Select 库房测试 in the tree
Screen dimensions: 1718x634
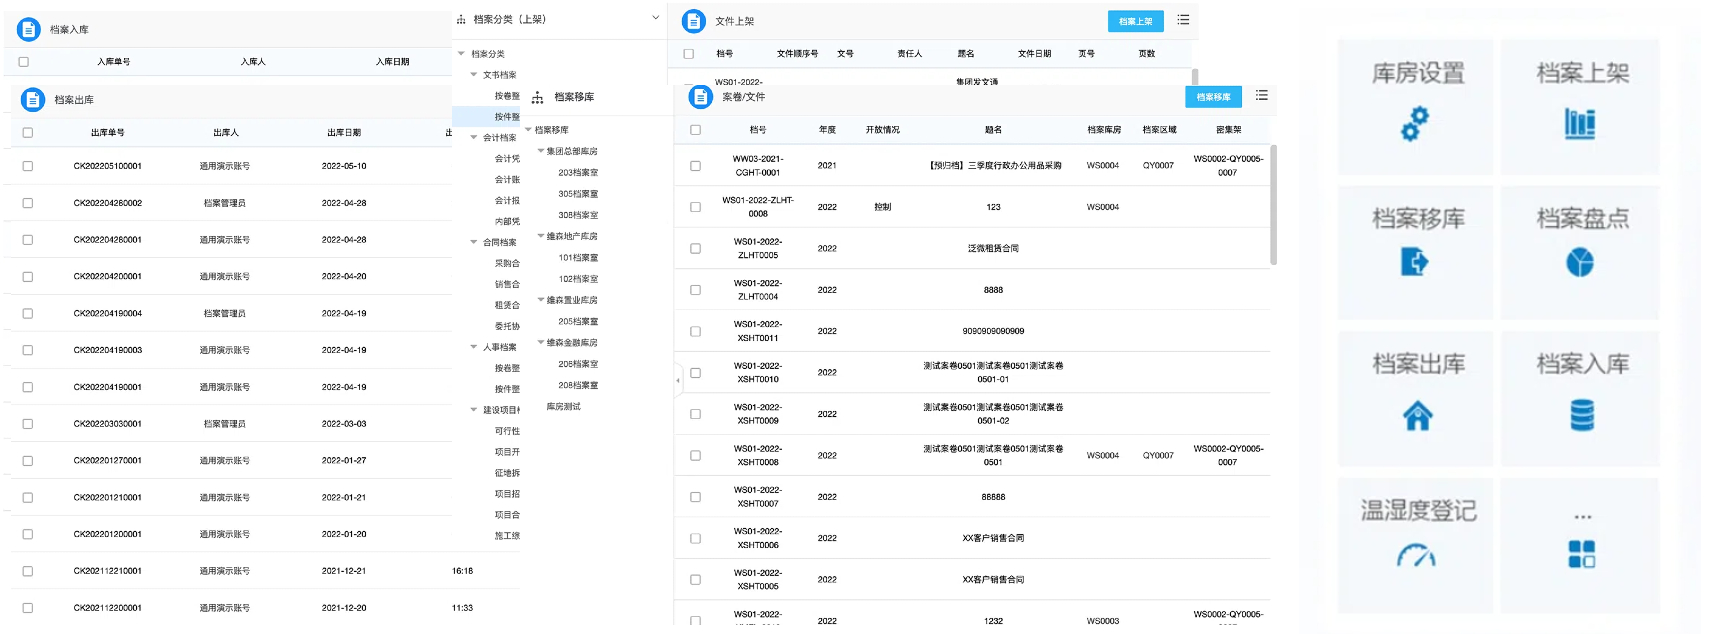[x=563, y=407]
